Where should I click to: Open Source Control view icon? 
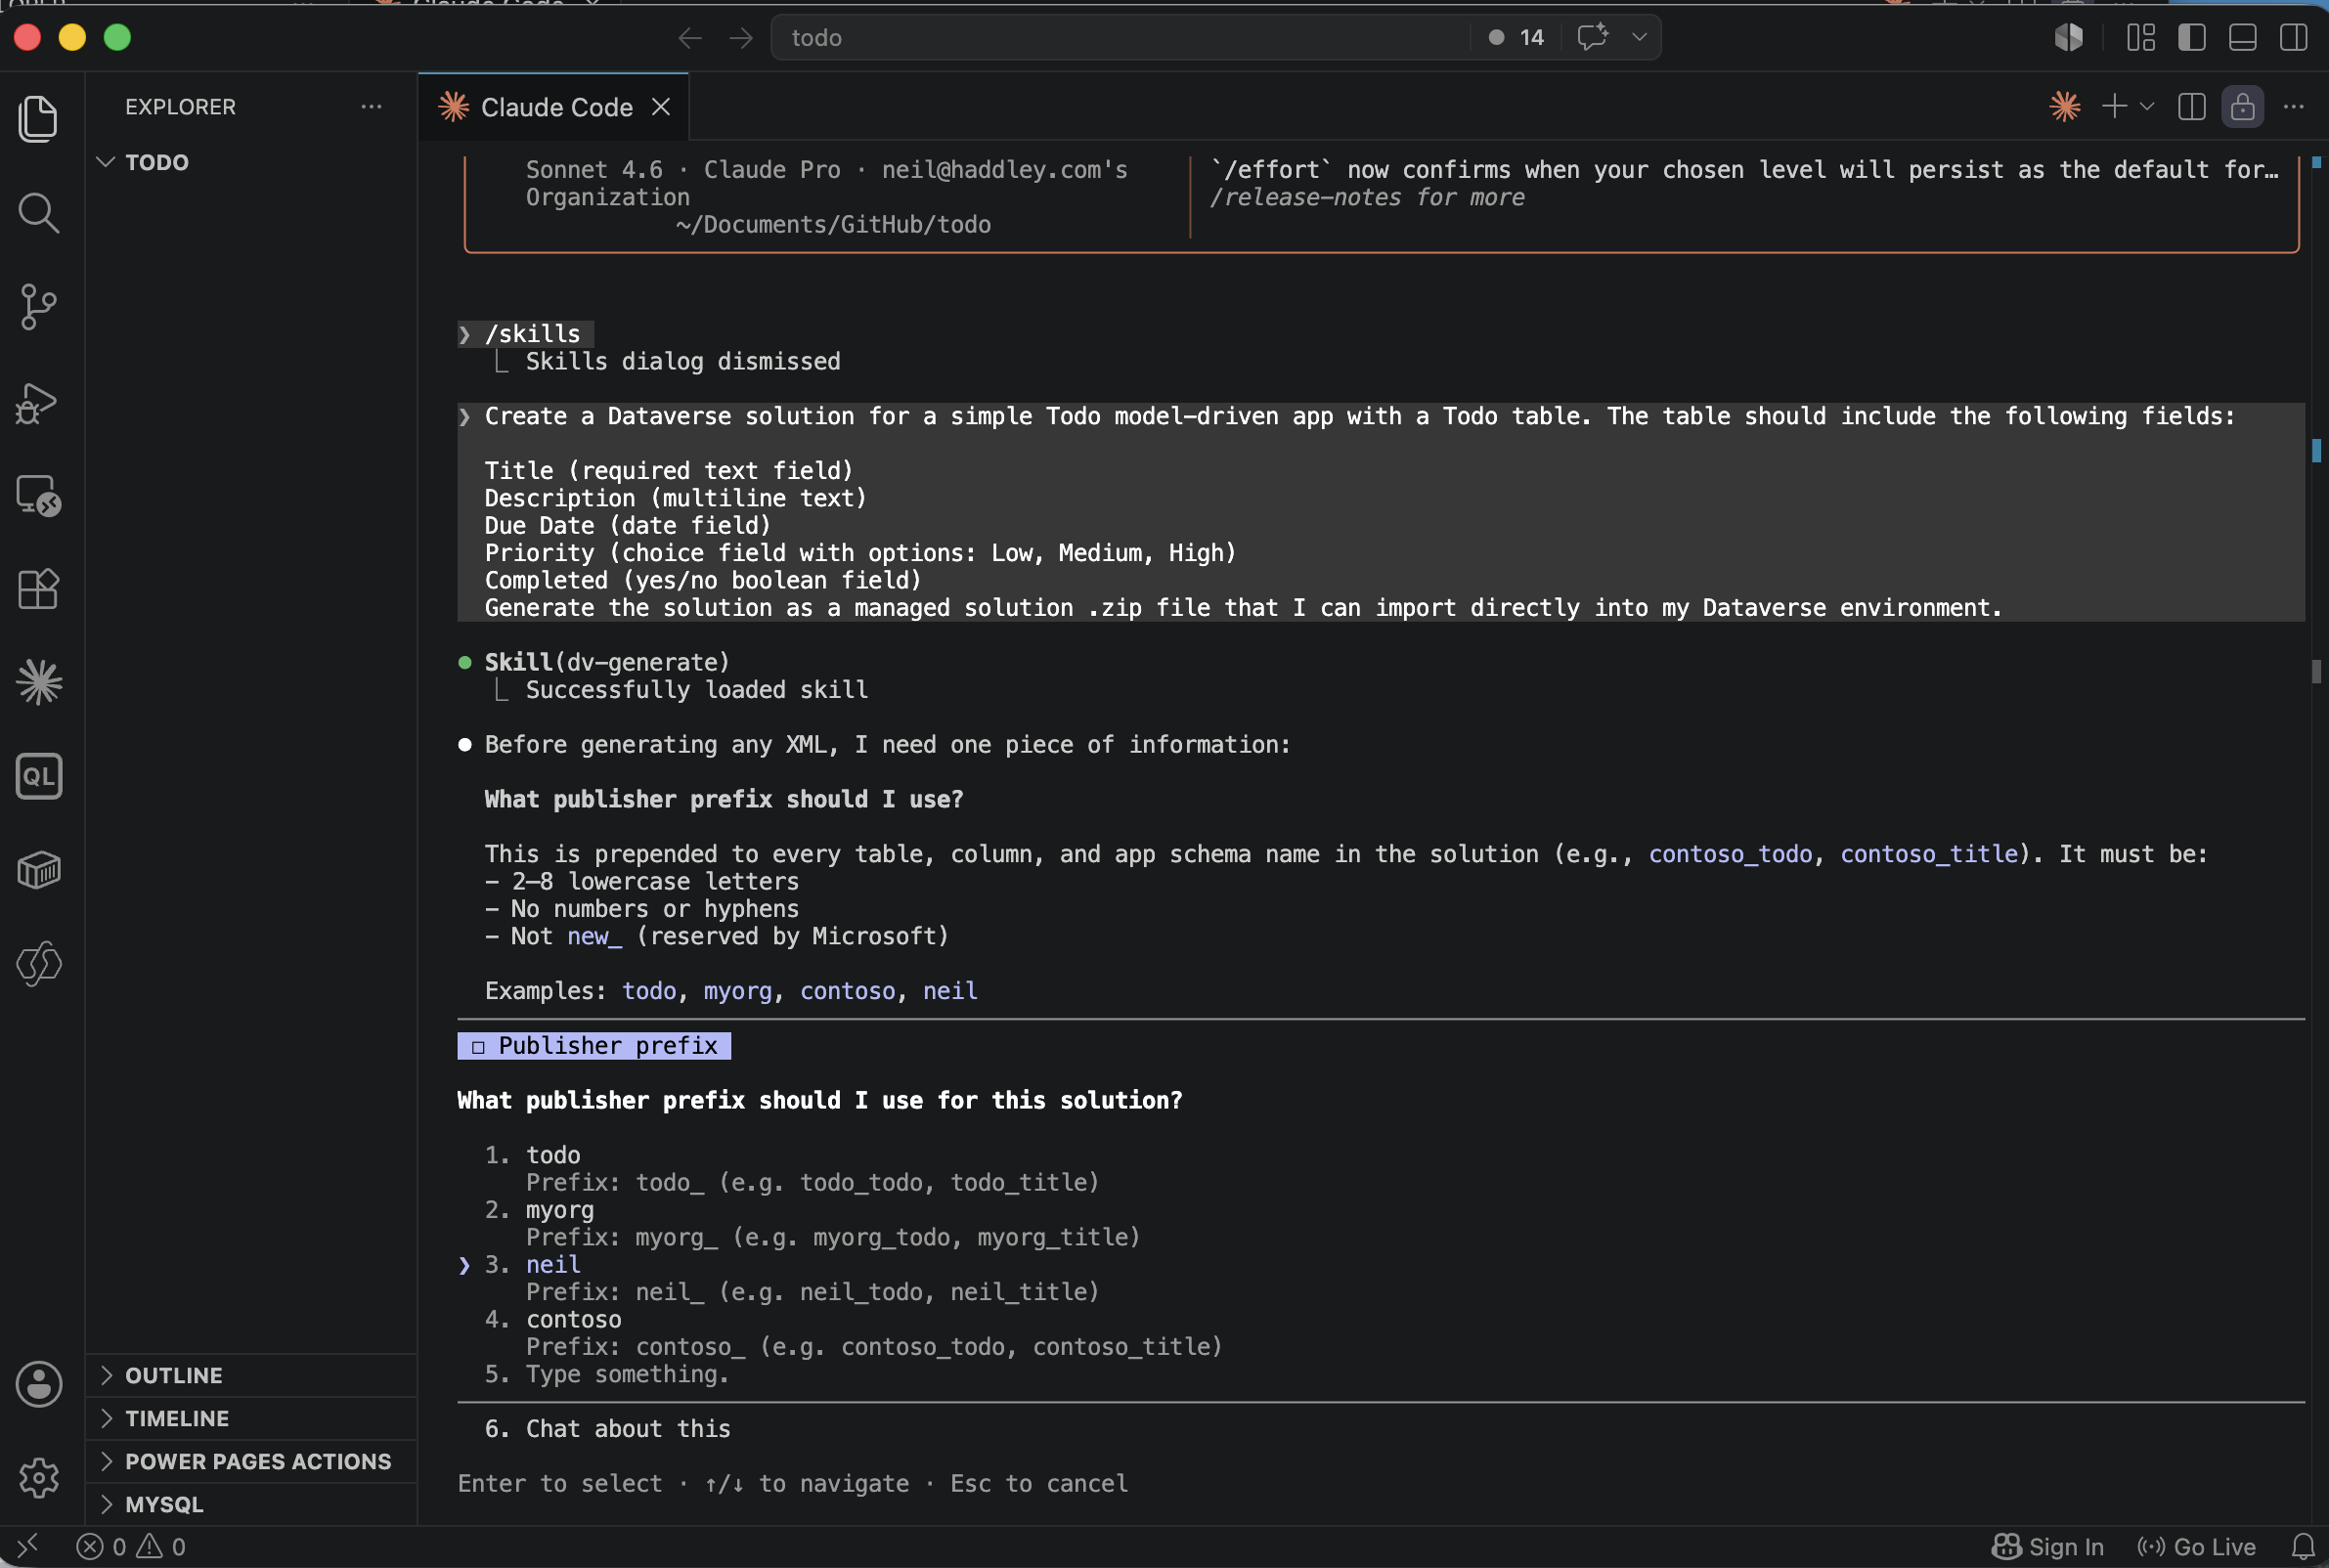(38, 306)
